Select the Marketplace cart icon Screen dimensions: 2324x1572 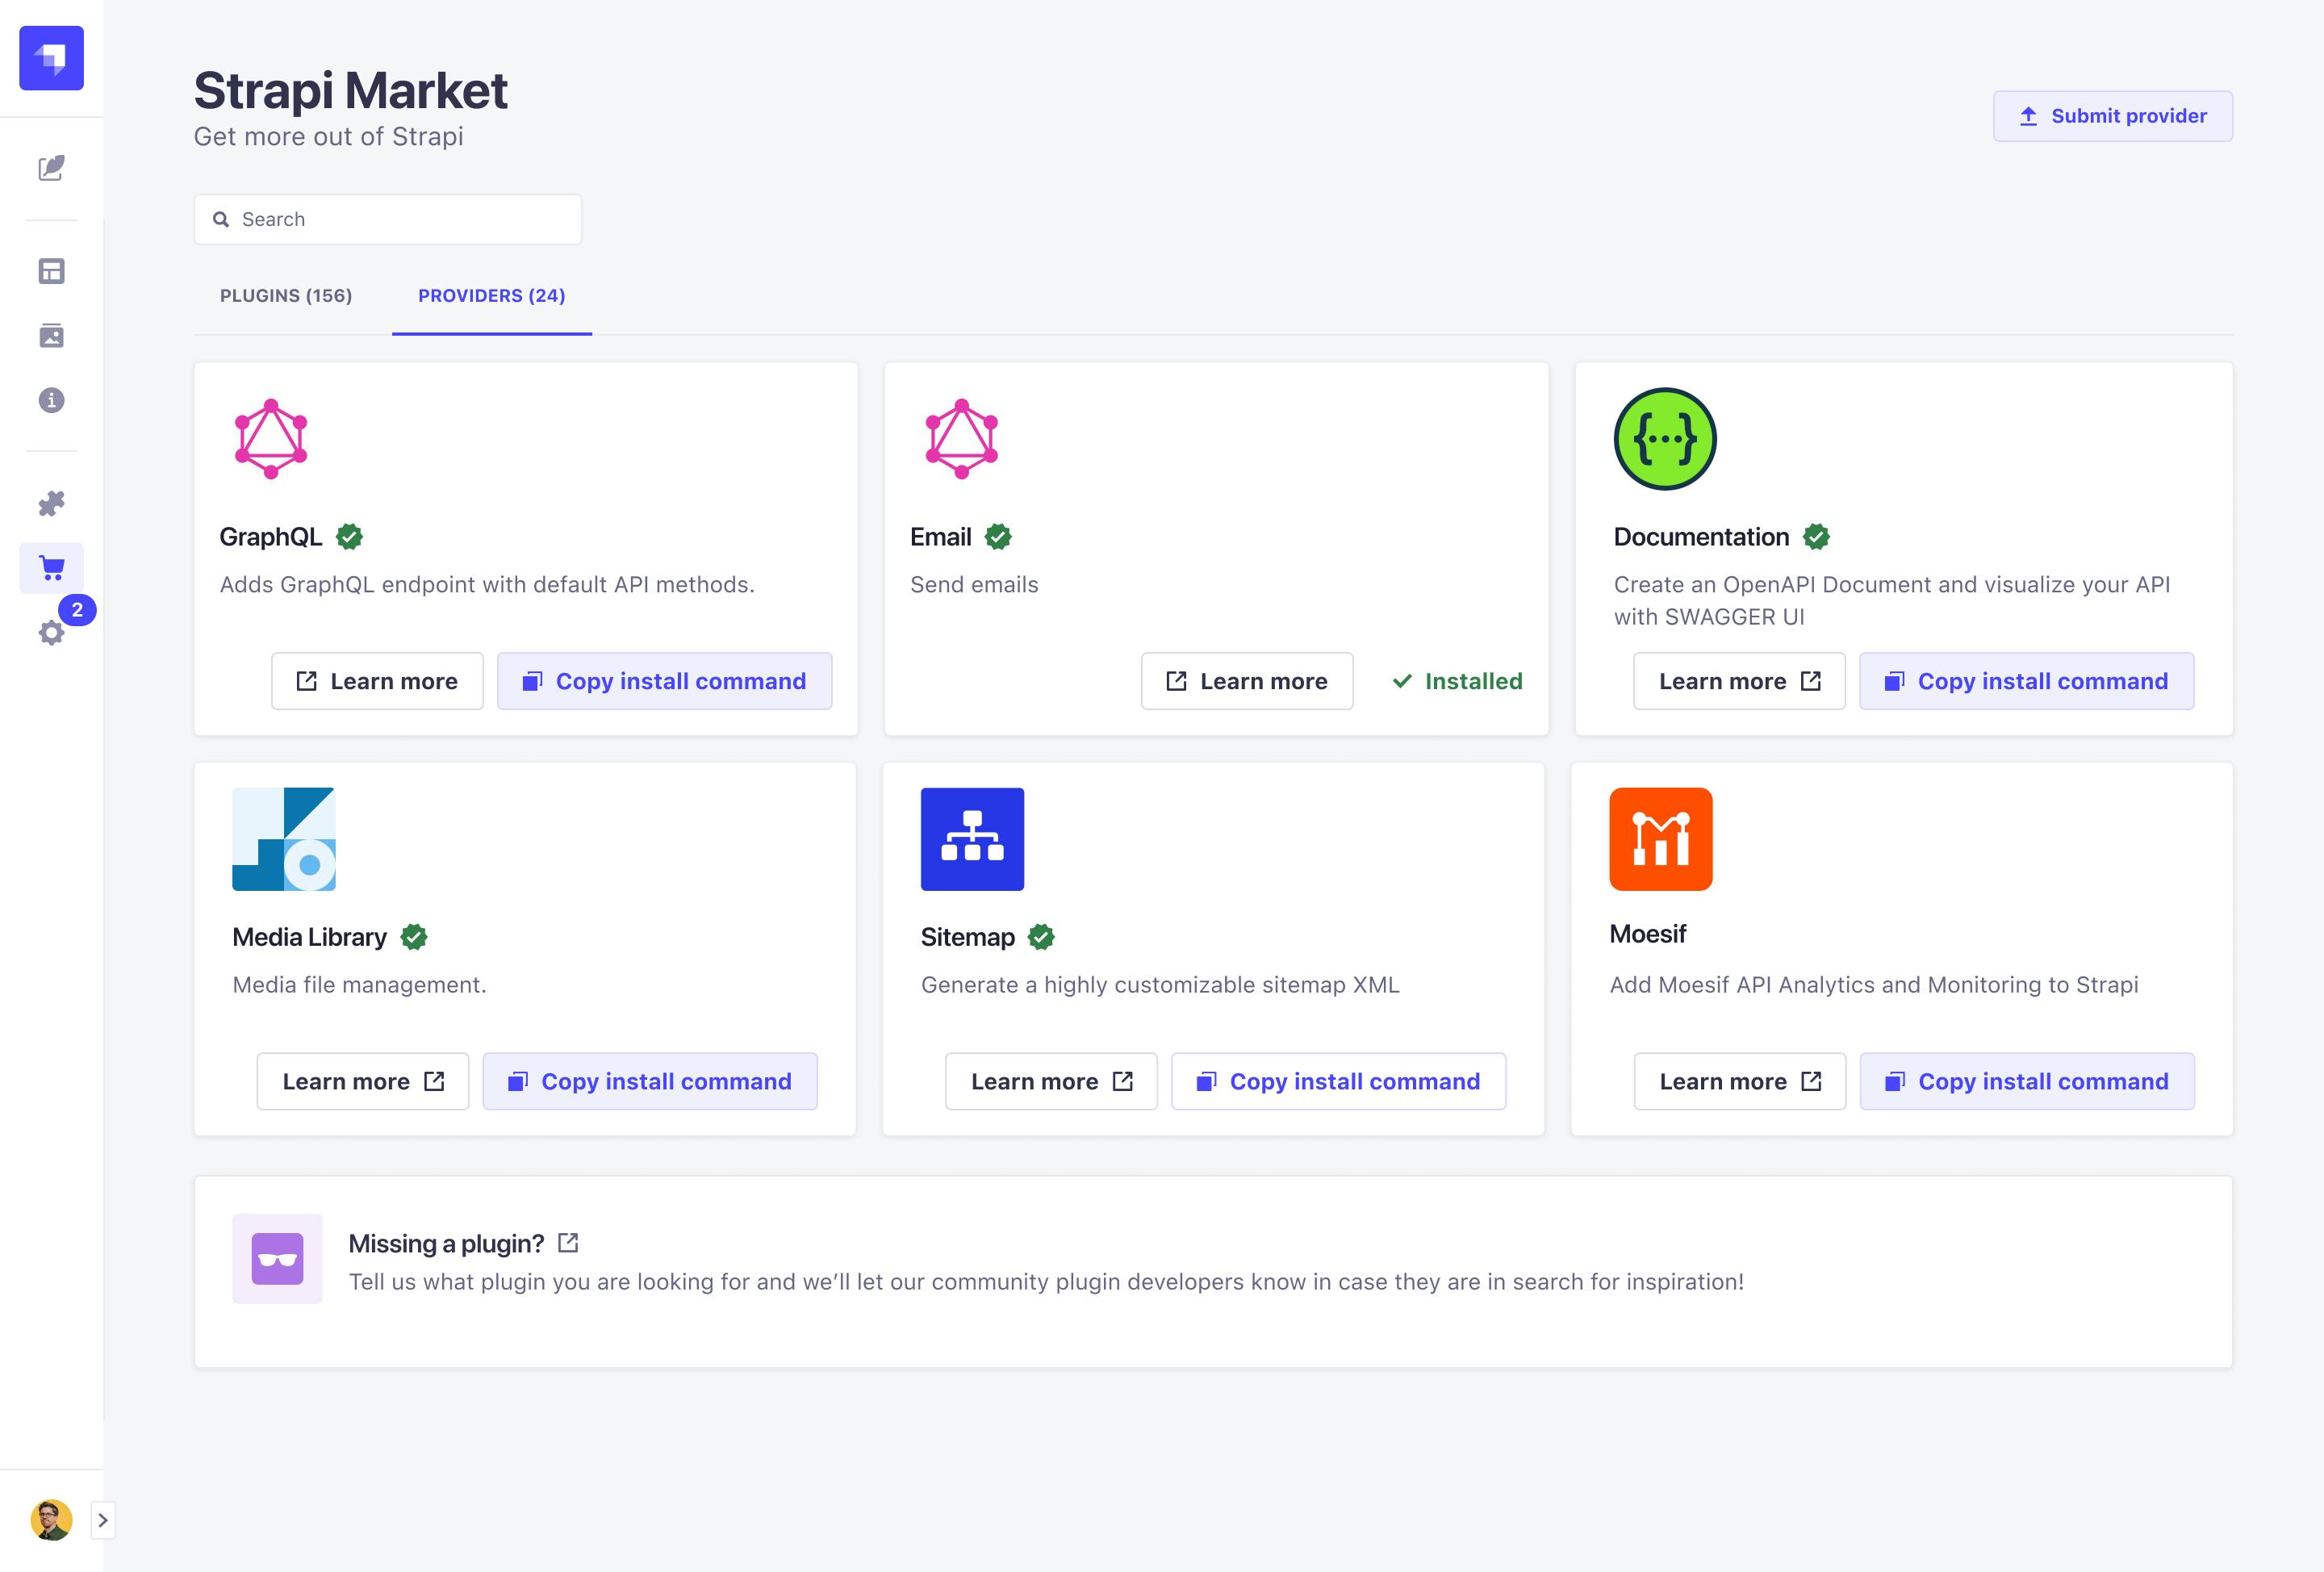tap(51, 568)
